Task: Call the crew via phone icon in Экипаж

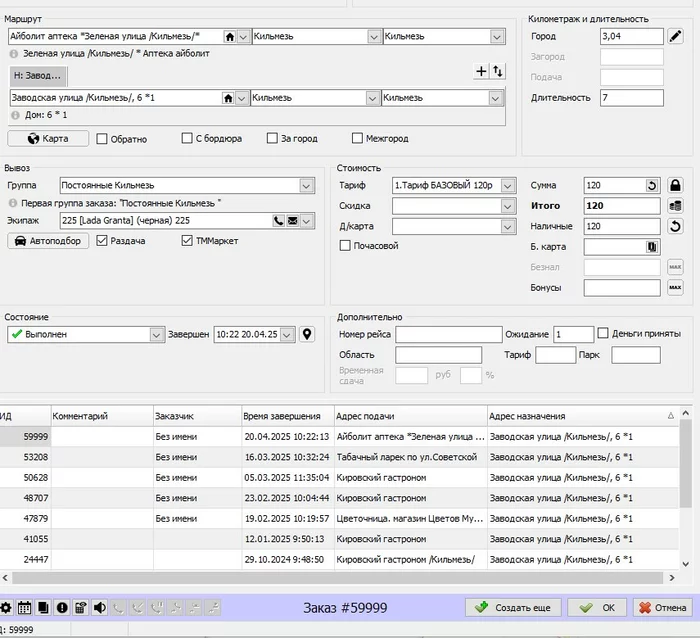Action: pyautogui.click(x=279, y=221)
